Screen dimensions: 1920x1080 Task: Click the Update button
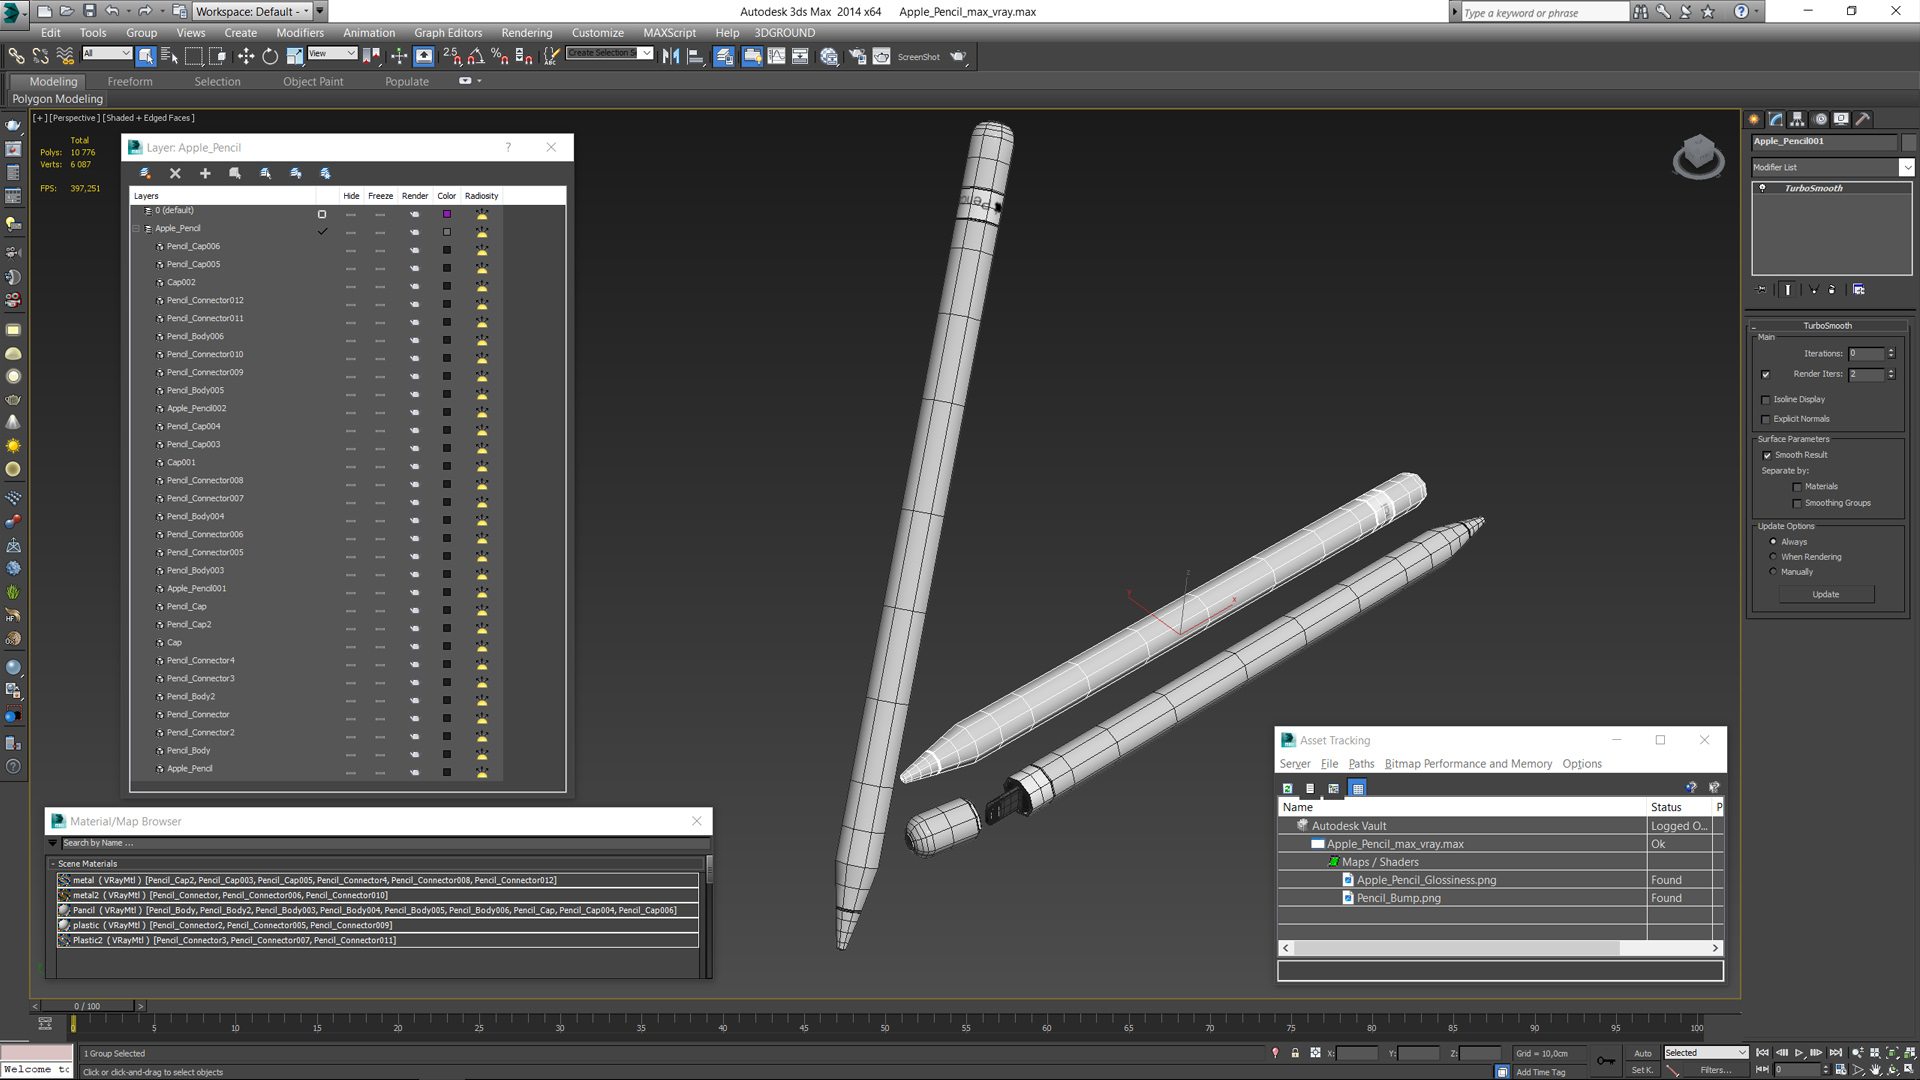point(1826,595)
